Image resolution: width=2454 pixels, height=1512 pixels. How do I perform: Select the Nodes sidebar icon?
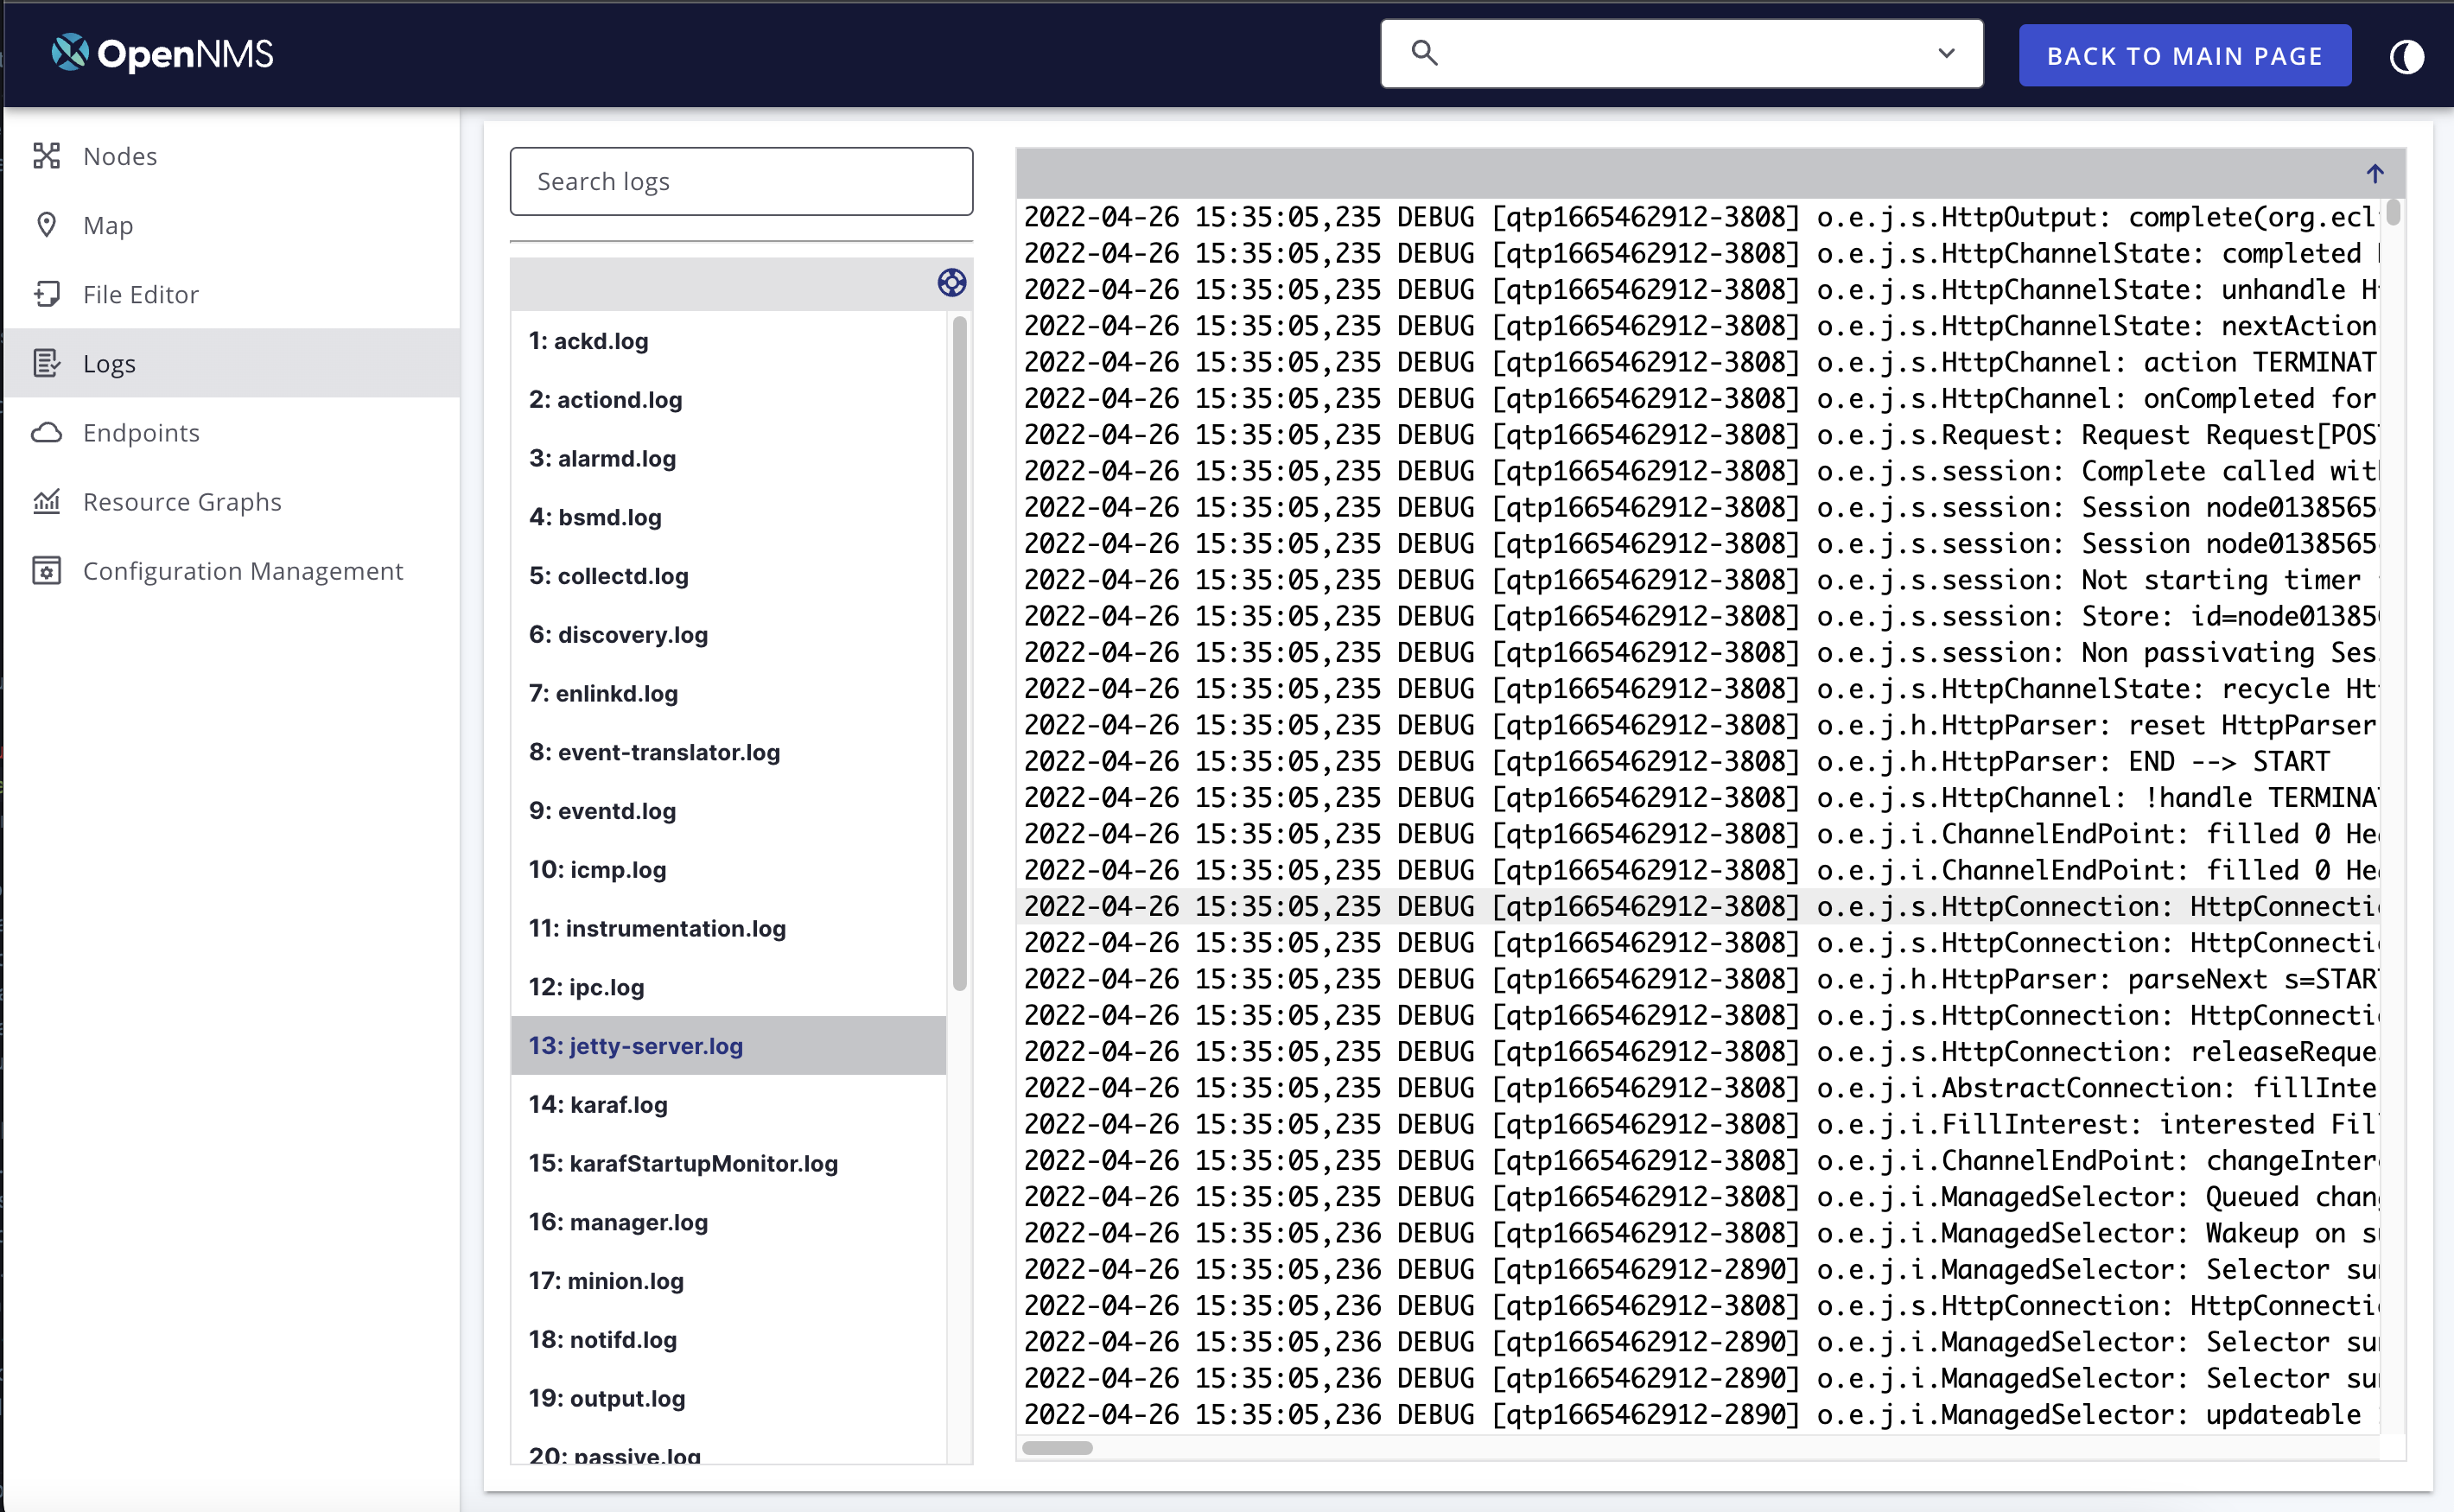pyautogui.click(x=47, y=156)
